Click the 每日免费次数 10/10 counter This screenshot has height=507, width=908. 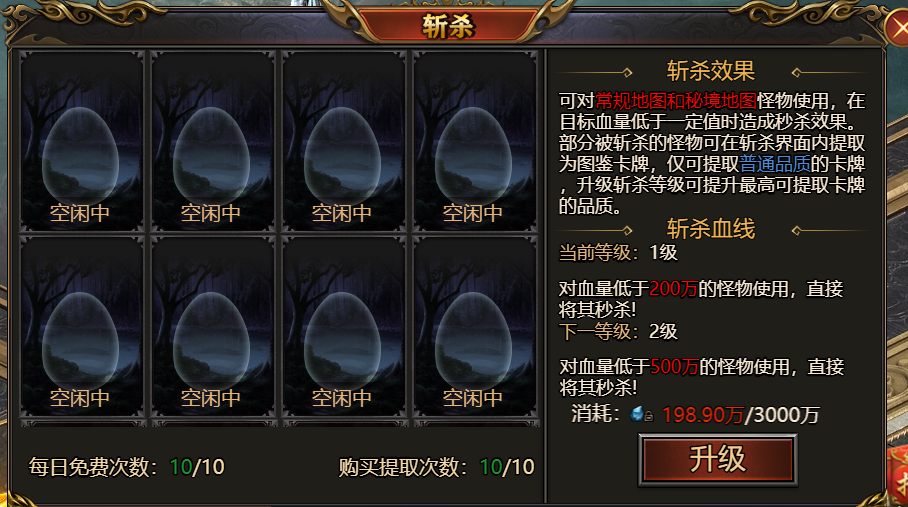click(127, 466)
